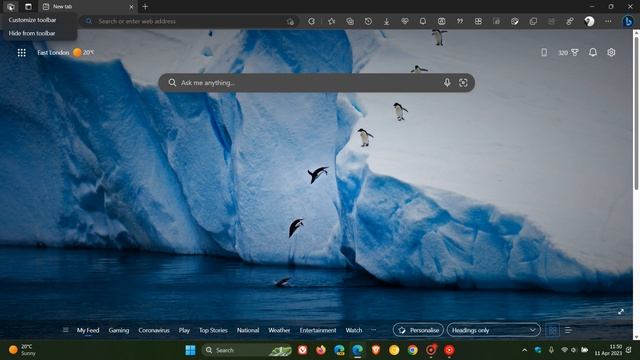This screenshot has width=640, height=360.
Task: Open the Favorites star icon
Action: pos(331,21)
